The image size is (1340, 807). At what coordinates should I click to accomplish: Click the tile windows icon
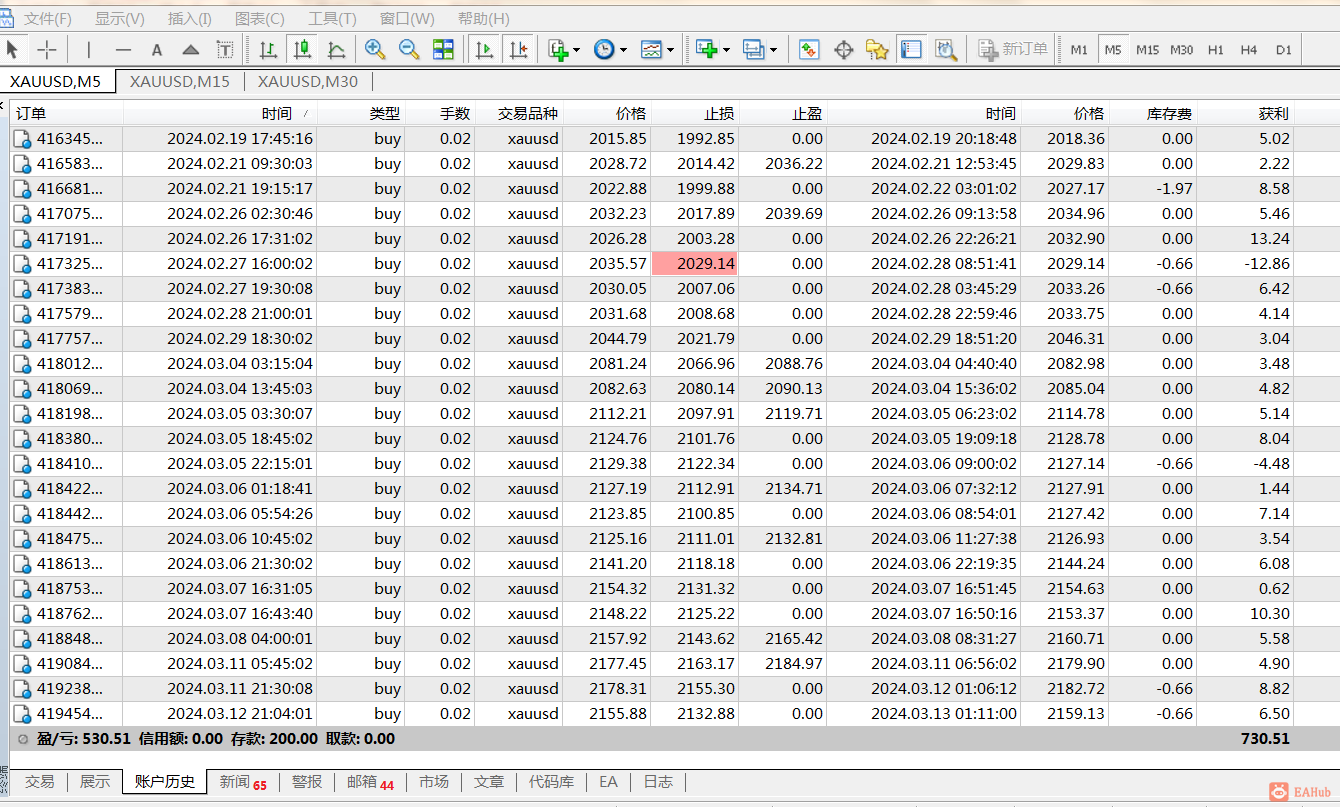[x=443, y=49]
